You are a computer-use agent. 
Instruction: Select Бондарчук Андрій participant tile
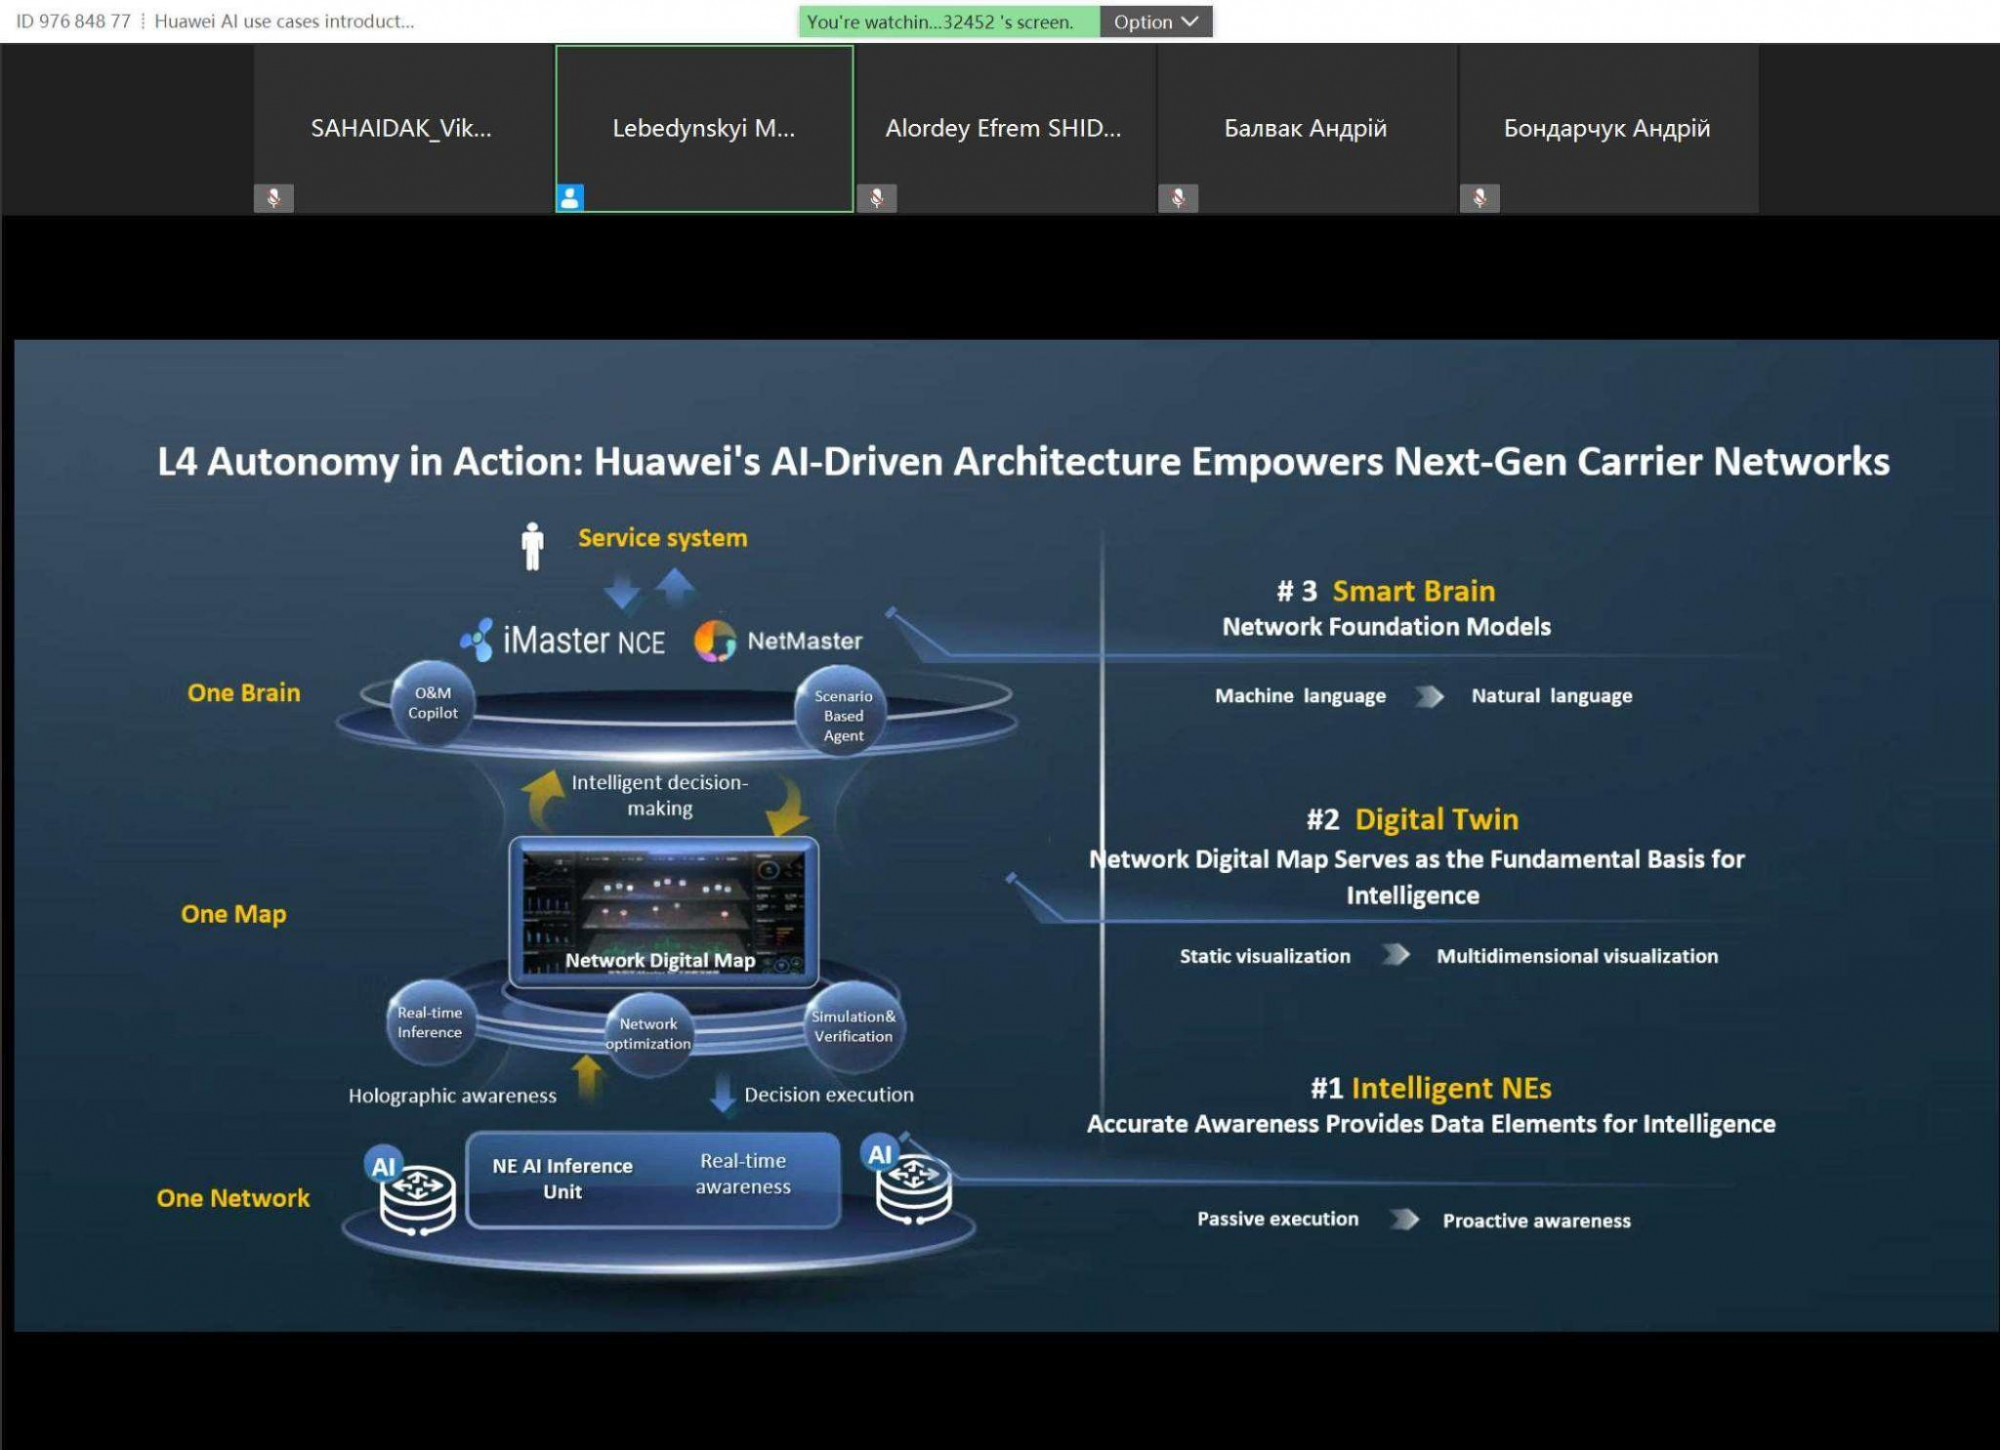[x=1608, y=129]
